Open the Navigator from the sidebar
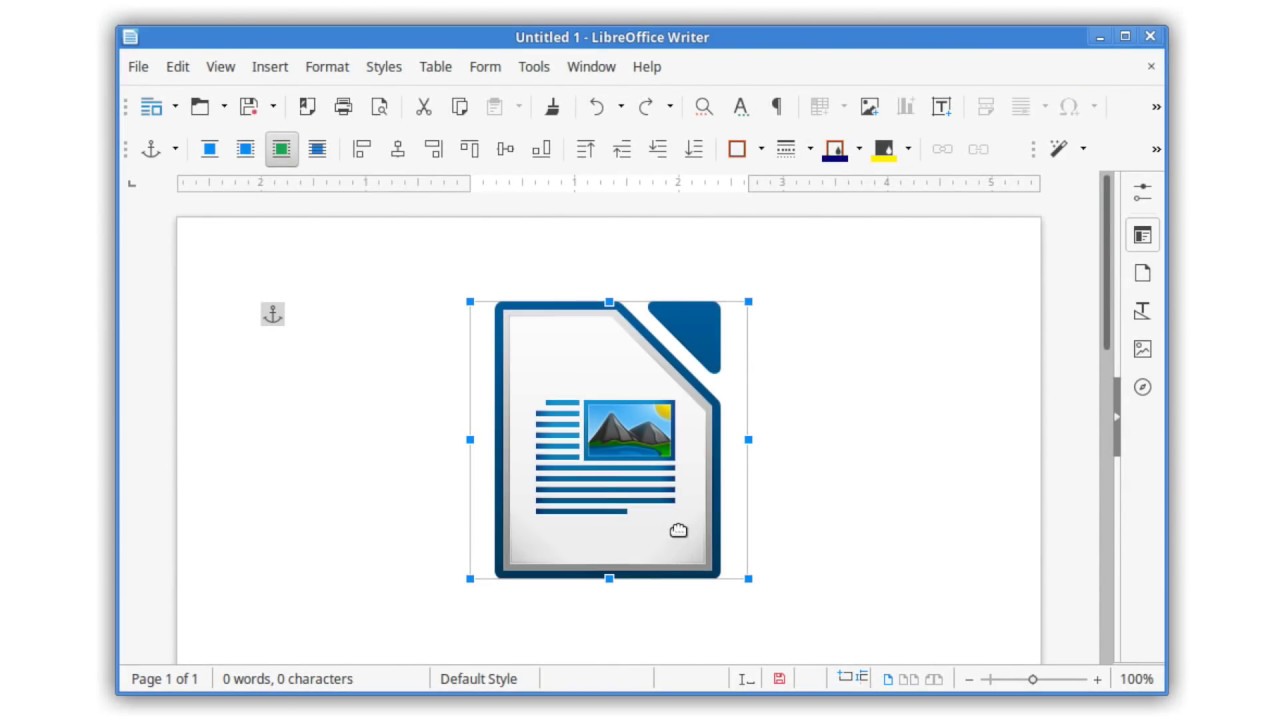This screenshot has height=720, width=1280. (1142, 387)
